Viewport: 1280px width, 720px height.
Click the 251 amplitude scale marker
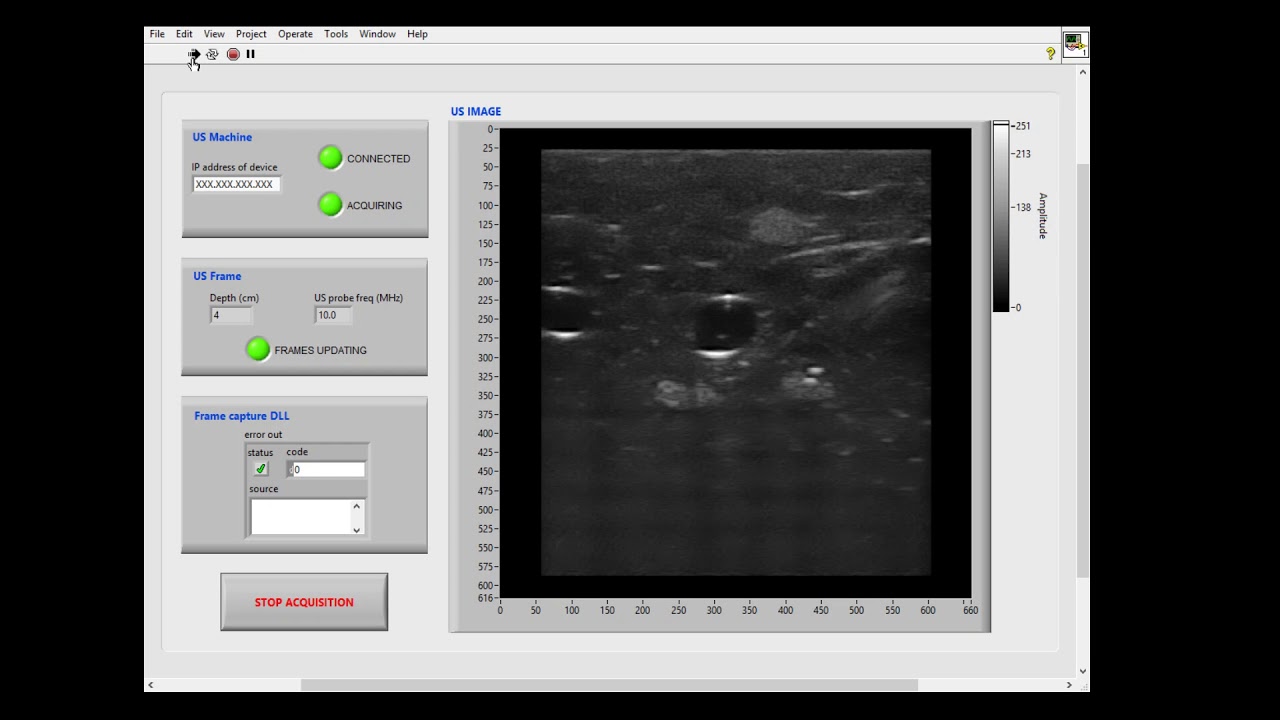click(x=1023, y=126)
